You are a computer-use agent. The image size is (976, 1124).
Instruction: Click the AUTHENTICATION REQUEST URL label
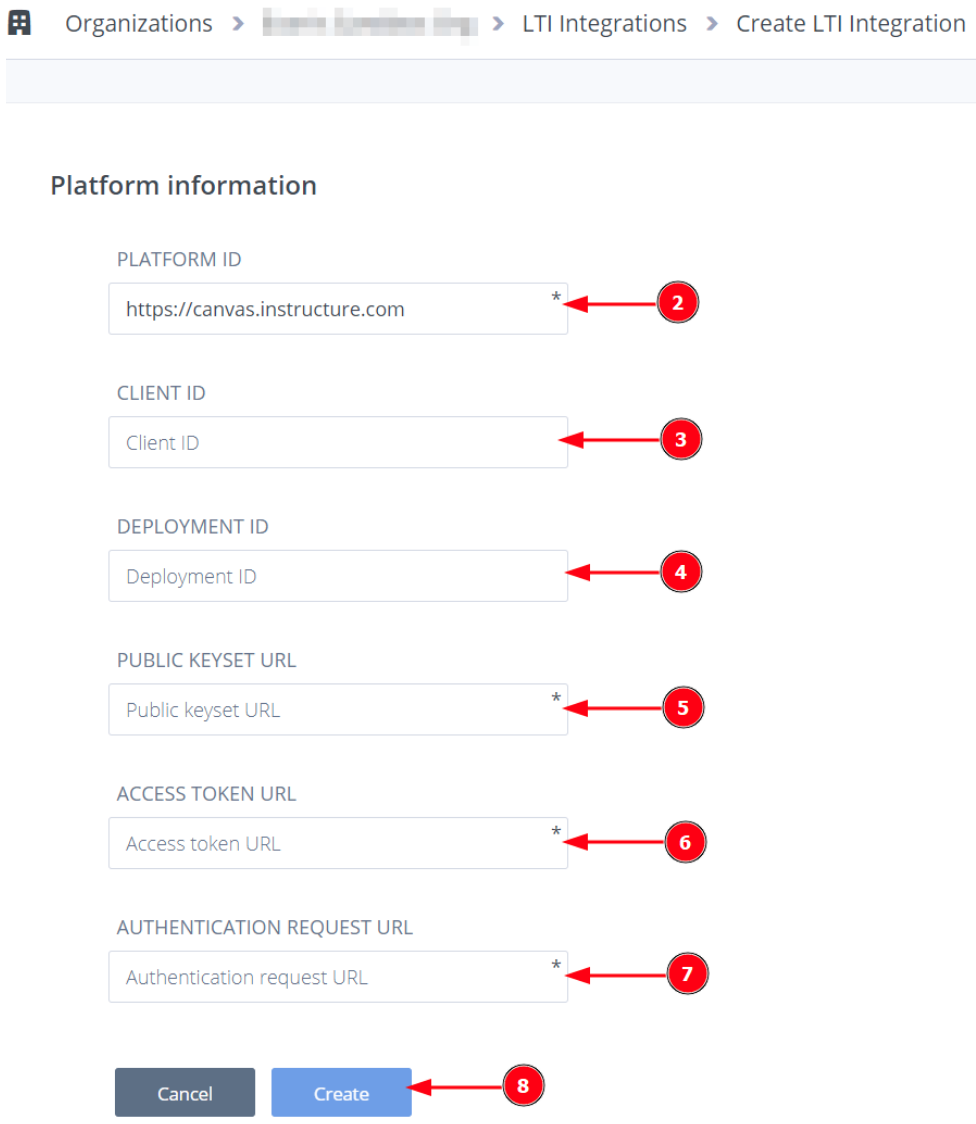[264, 928]
